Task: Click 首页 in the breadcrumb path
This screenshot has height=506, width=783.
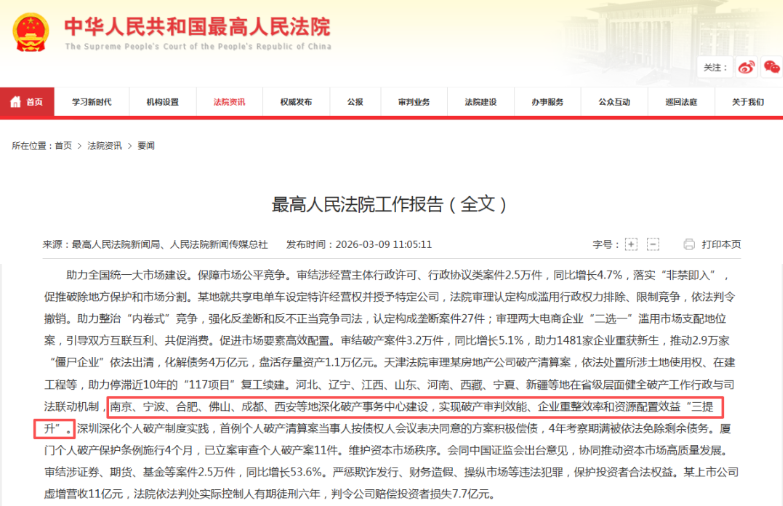Action: [63, 146]
